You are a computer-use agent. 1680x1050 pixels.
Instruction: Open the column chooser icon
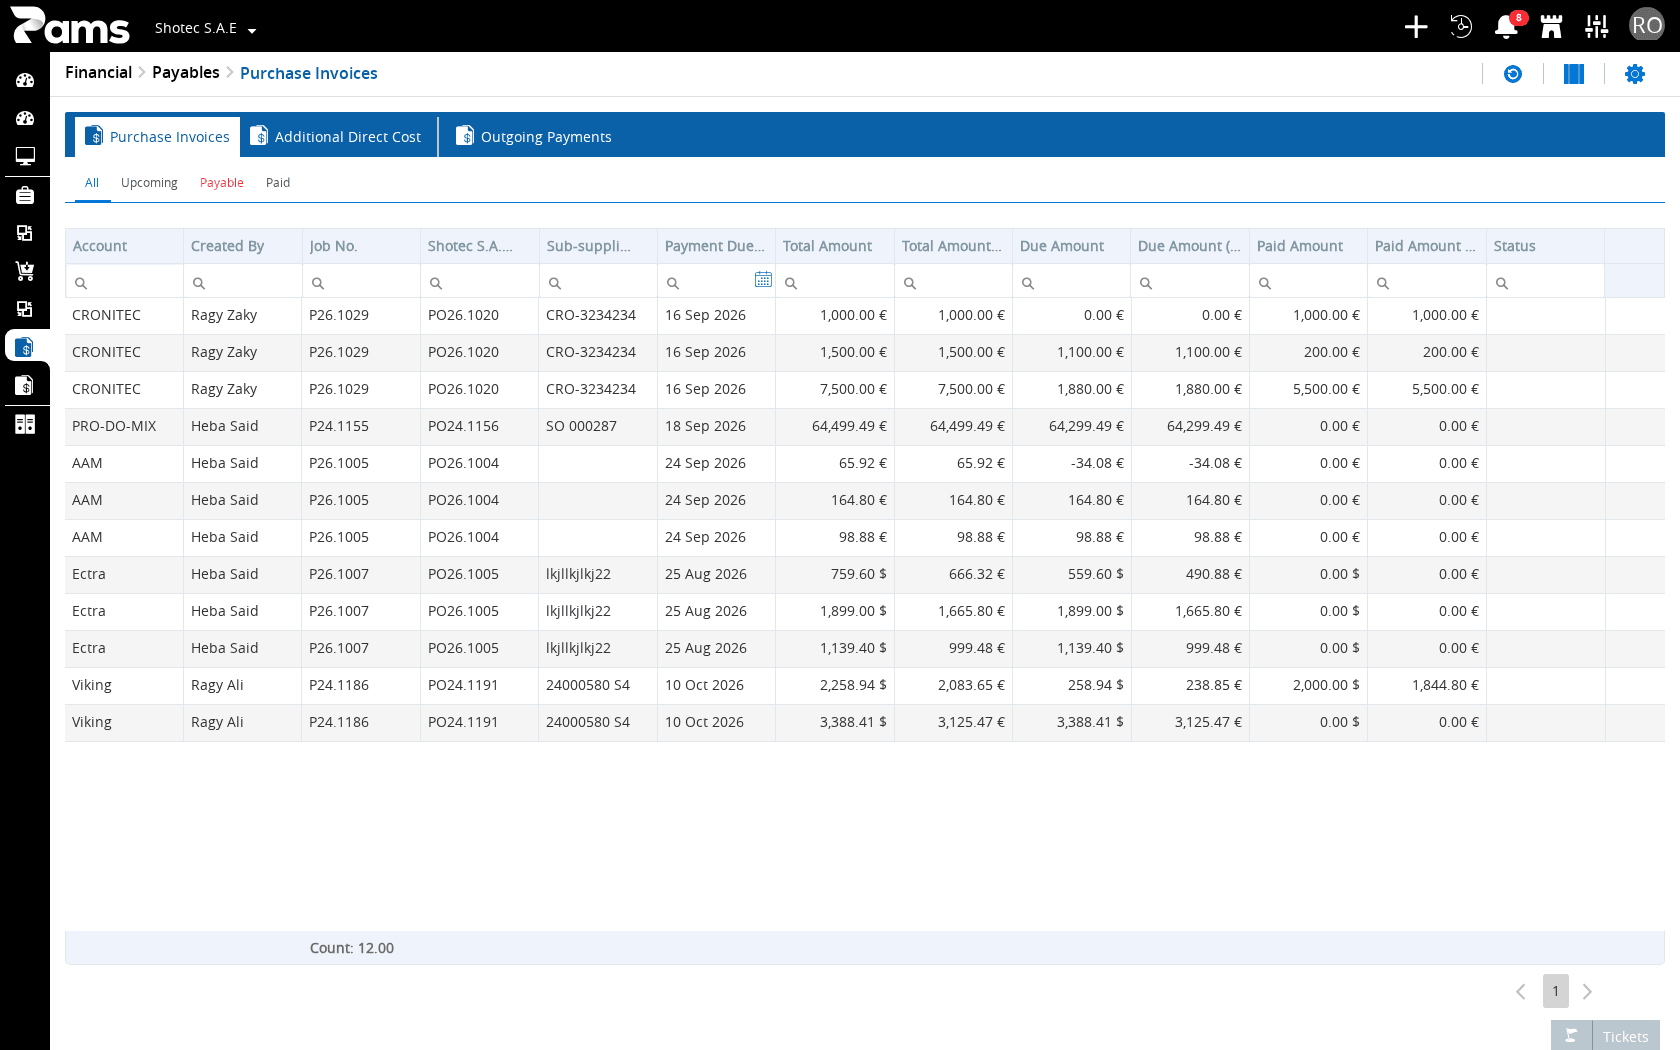coord(1574,74)
